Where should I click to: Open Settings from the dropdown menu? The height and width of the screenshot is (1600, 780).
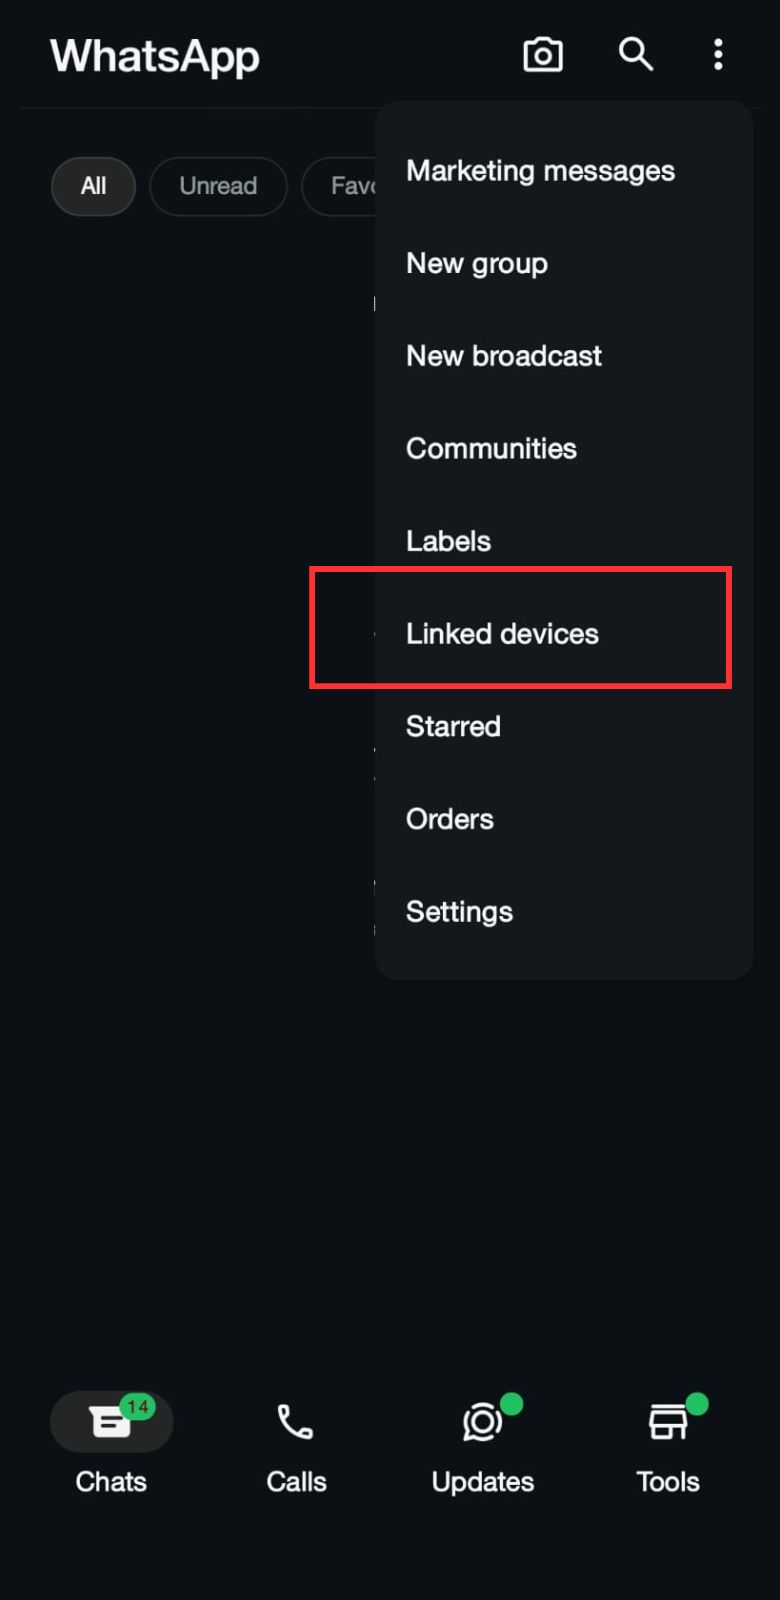(459, 912)
